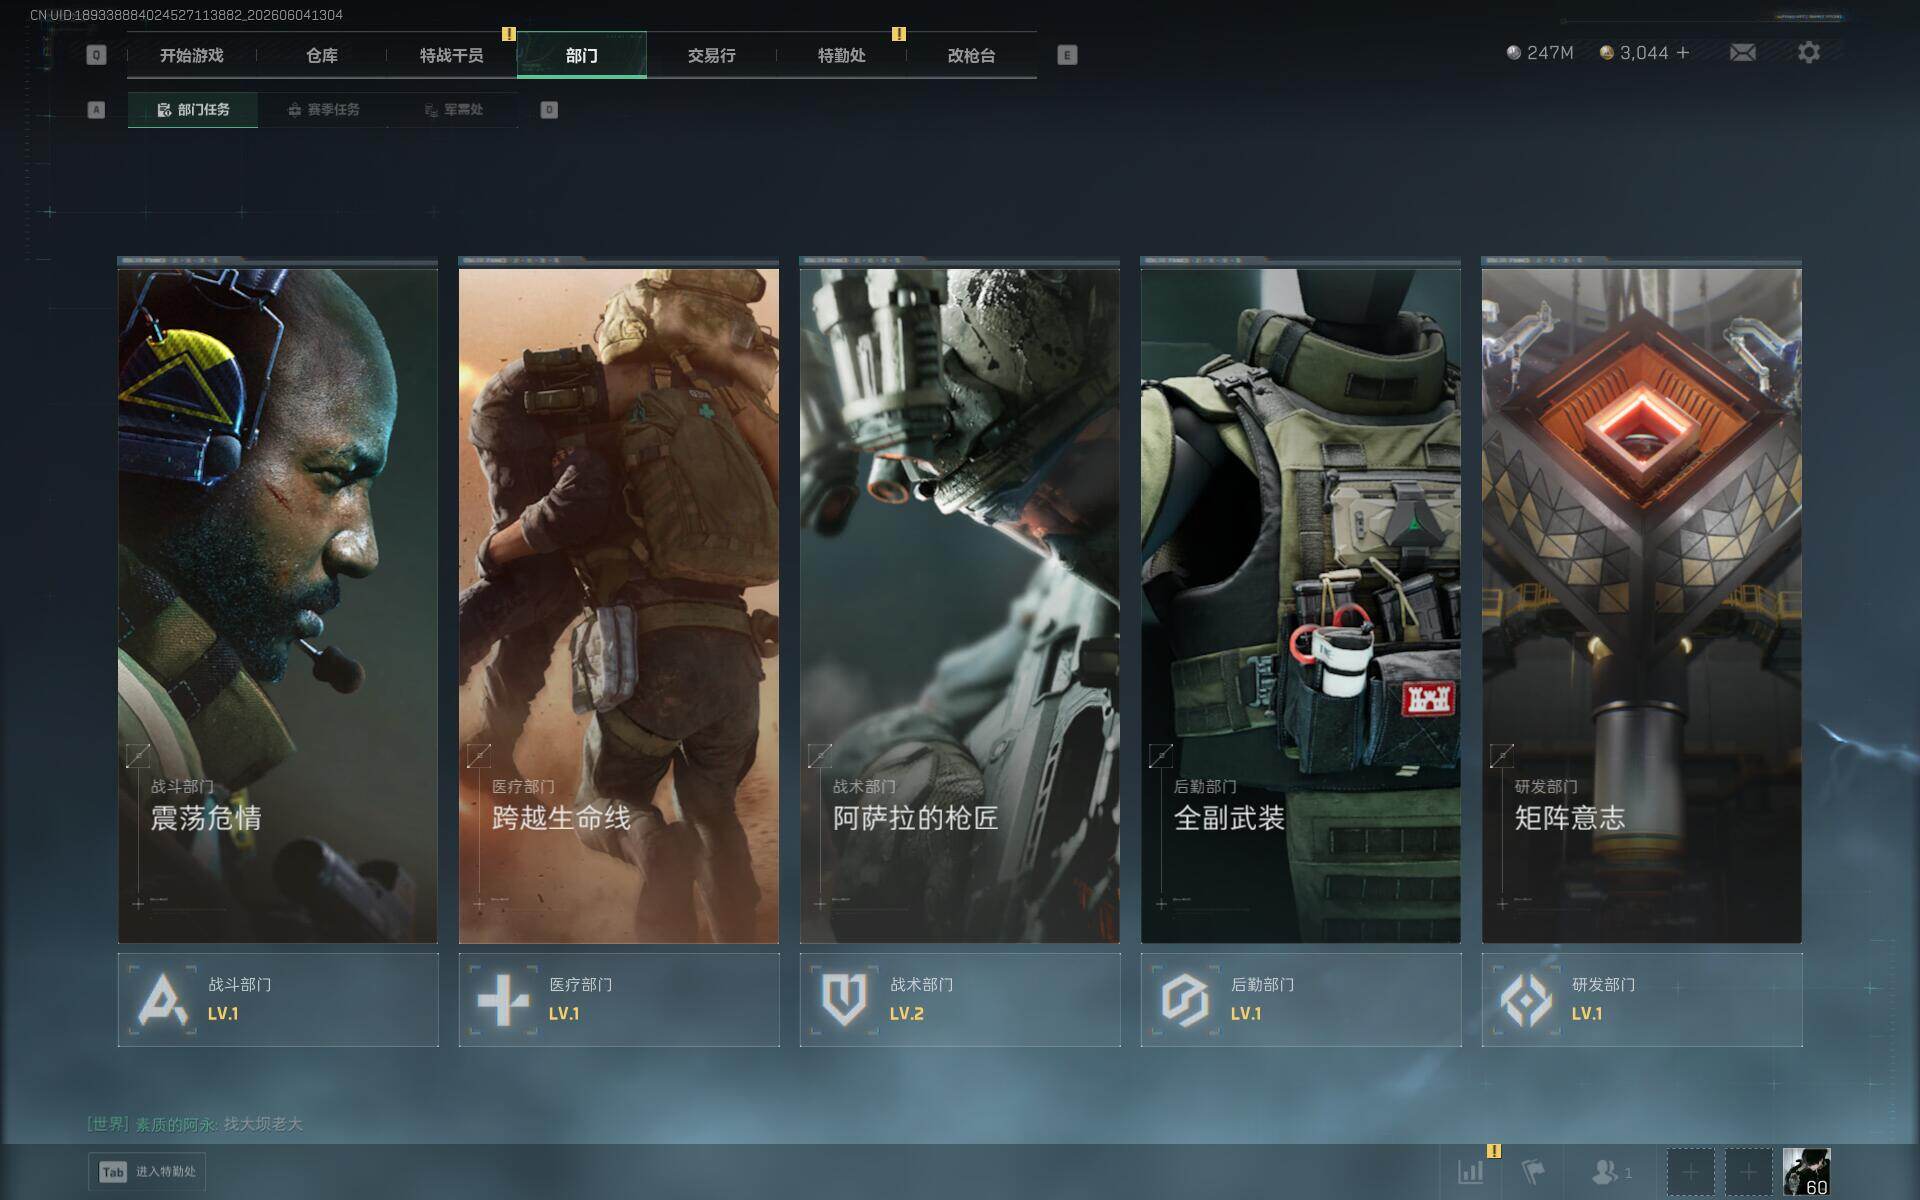The image size is (1920, 1200).
Task: Open the 特勤处 tab
Action: (x=842, y=55)
